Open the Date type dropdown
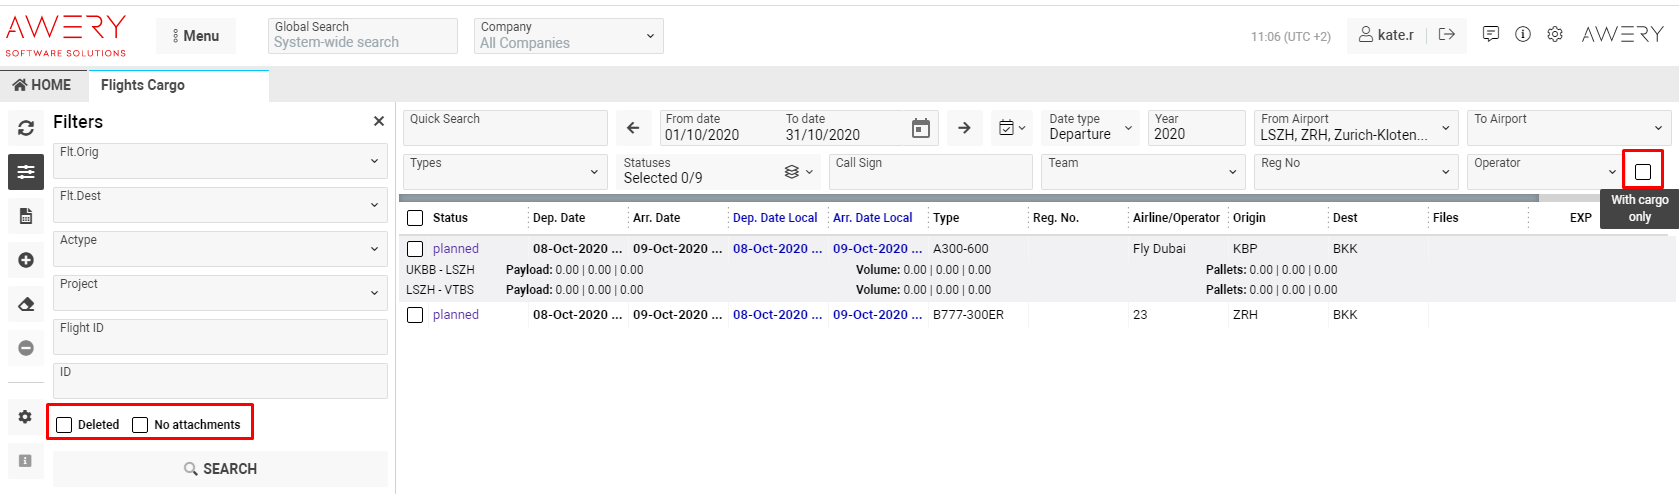The image size is (1679, 494). (x=1090, y=128)
